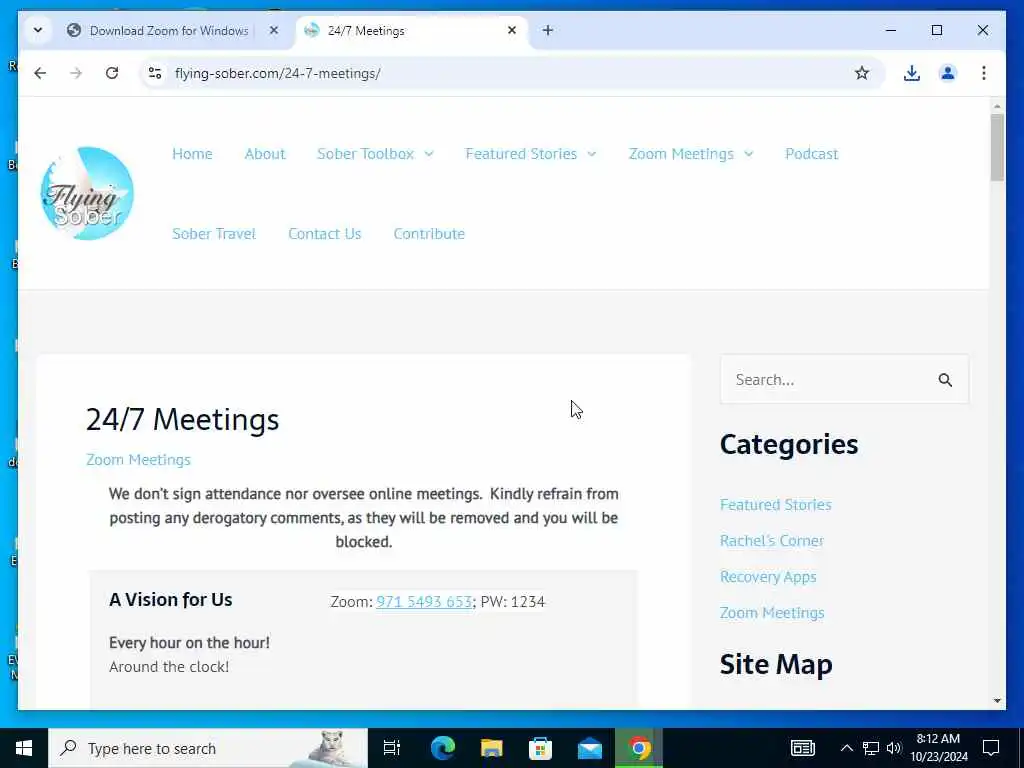Open Chrome three-dot menu
The width and height of the screenshot is (1024, 768).
point(984,73)
